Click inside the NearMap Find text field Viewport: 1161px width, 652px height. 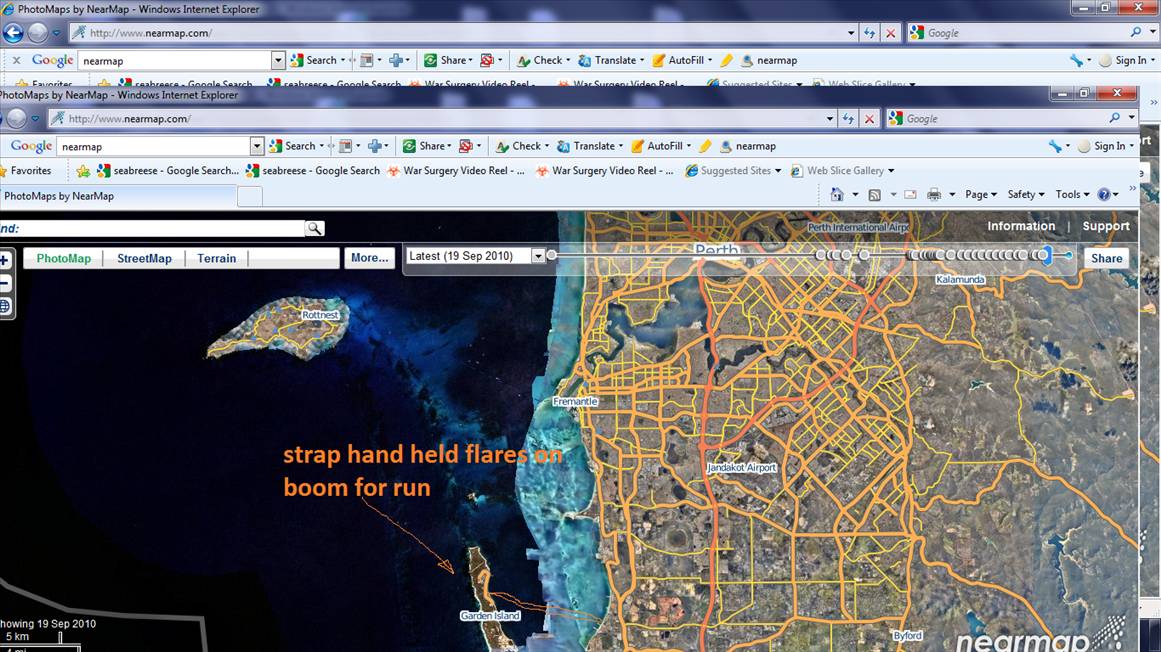tap(160, 229)
